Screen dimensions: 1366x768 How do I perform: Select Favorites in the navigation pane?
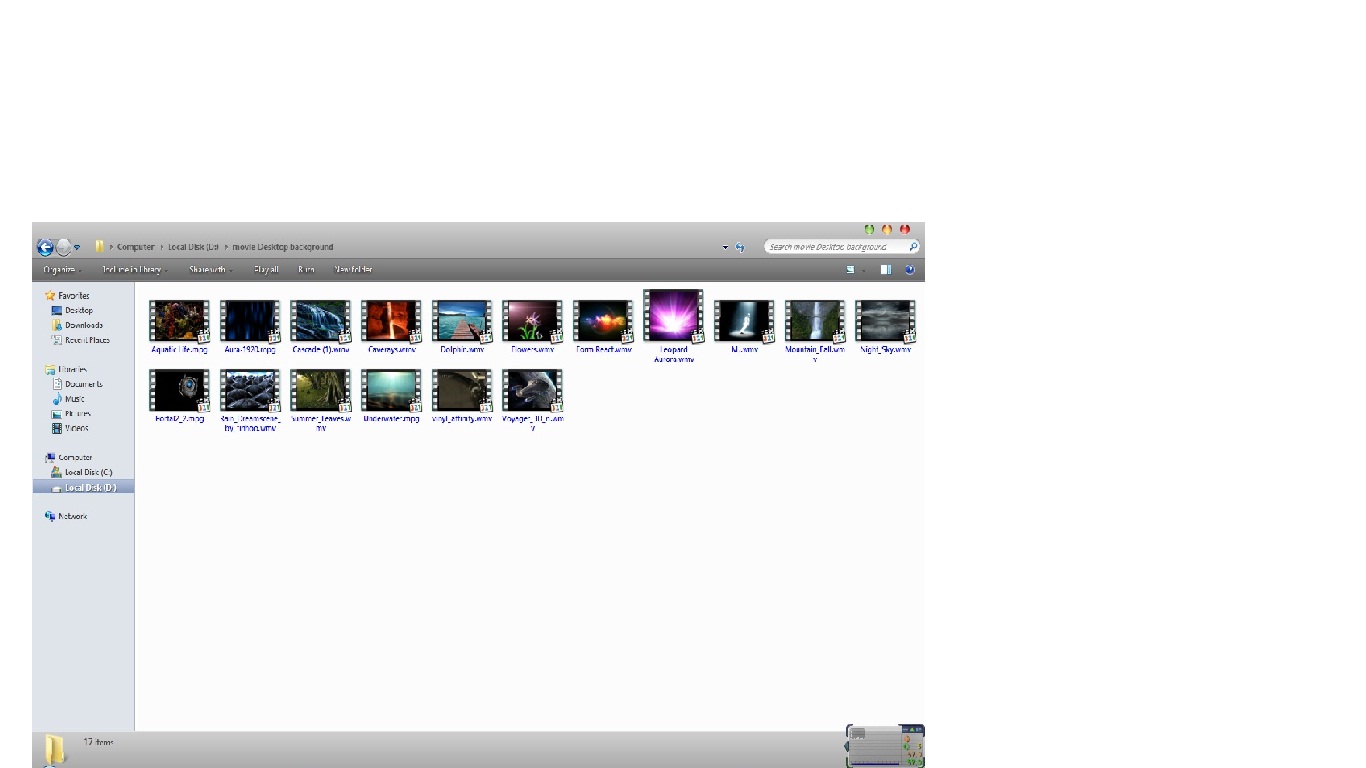click(67, 296)
